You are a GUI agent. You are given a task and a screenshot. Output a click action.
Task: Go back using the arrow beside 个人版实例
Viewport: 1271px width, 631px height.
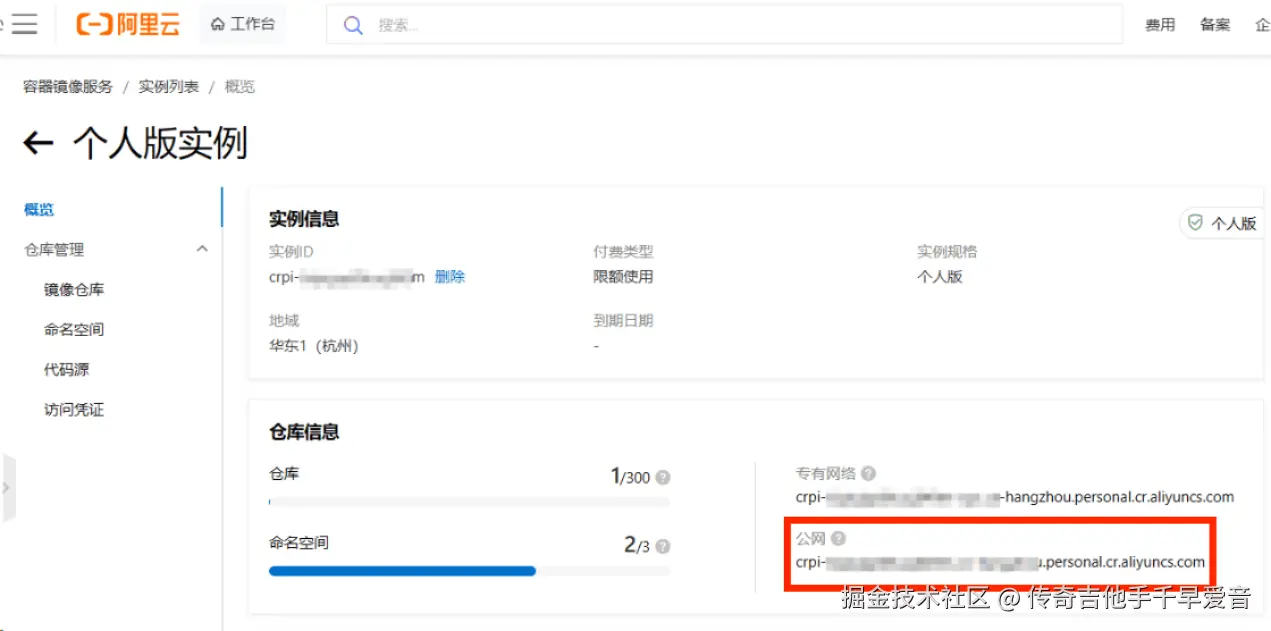[38, 143]
